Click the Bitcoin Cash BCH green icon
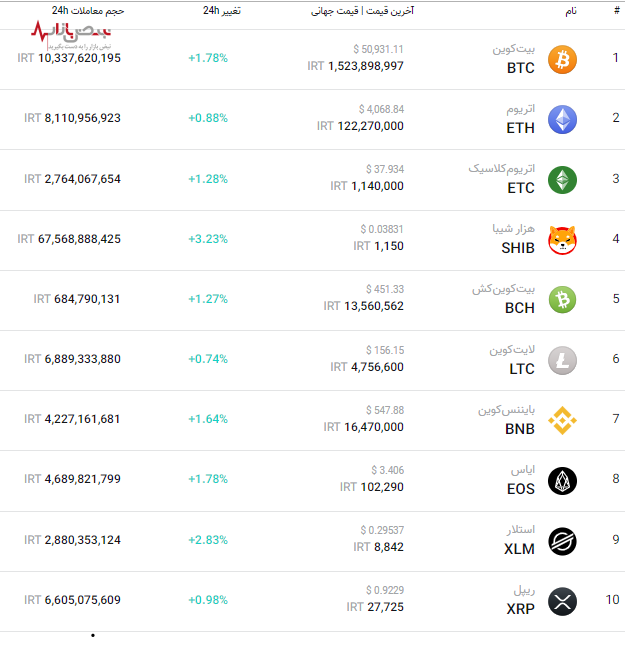 coord(562,299)
